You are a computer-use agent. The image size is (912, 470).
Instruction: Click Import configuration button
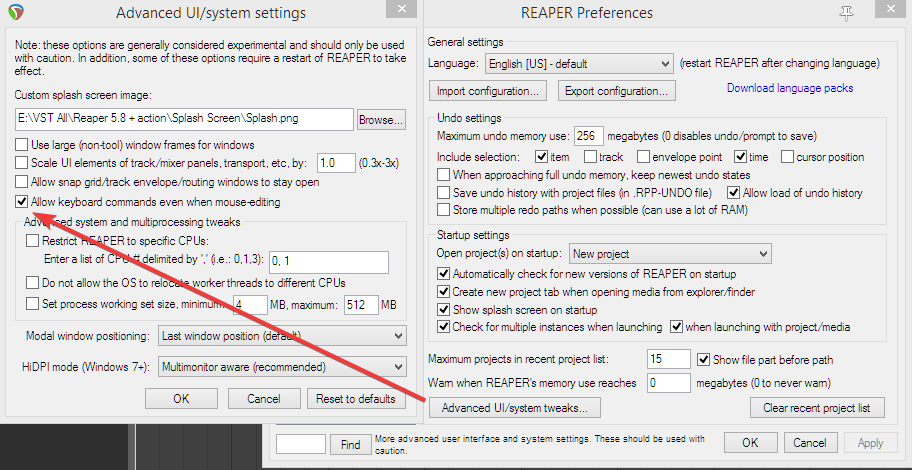point(488,91)
